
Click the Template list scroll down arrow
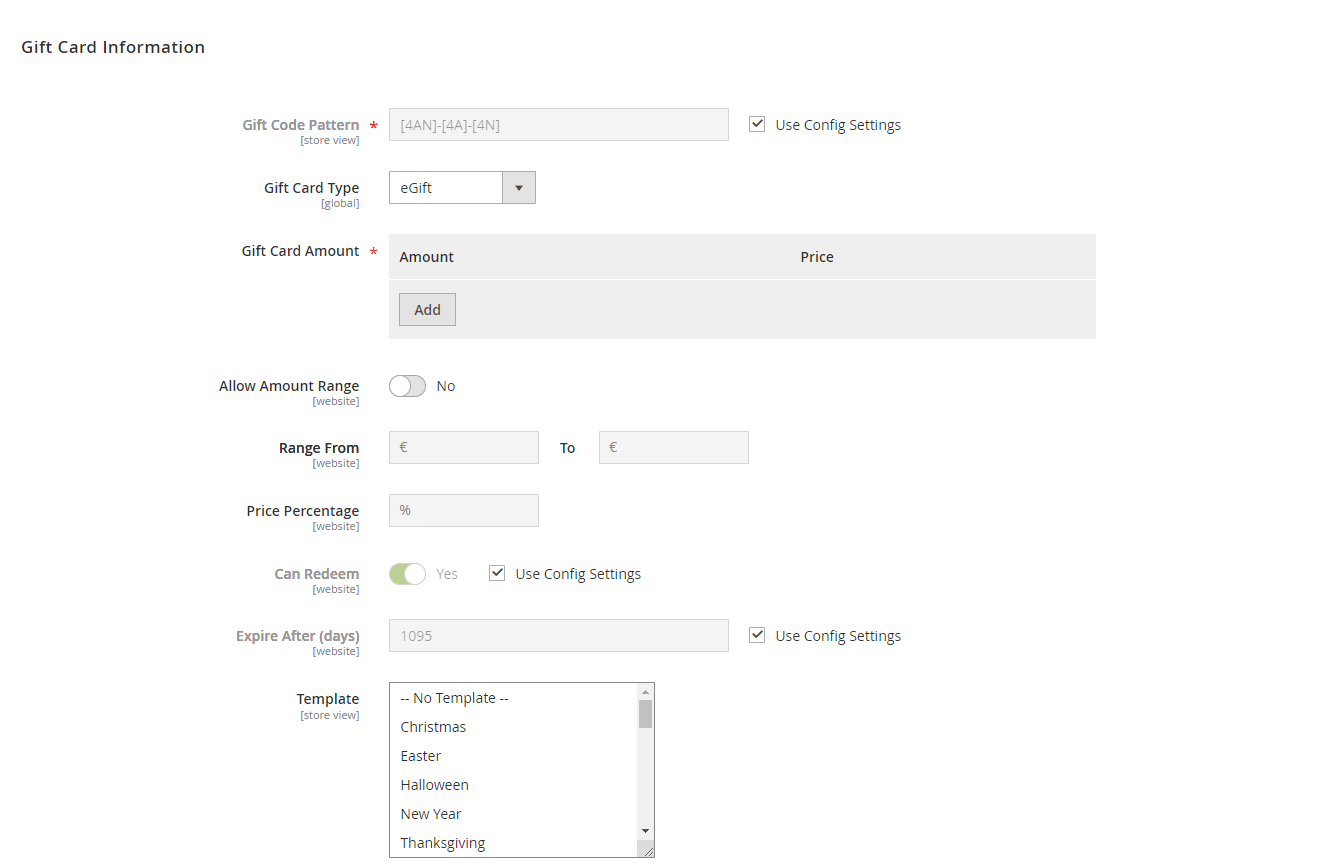[x=645, y=831]
